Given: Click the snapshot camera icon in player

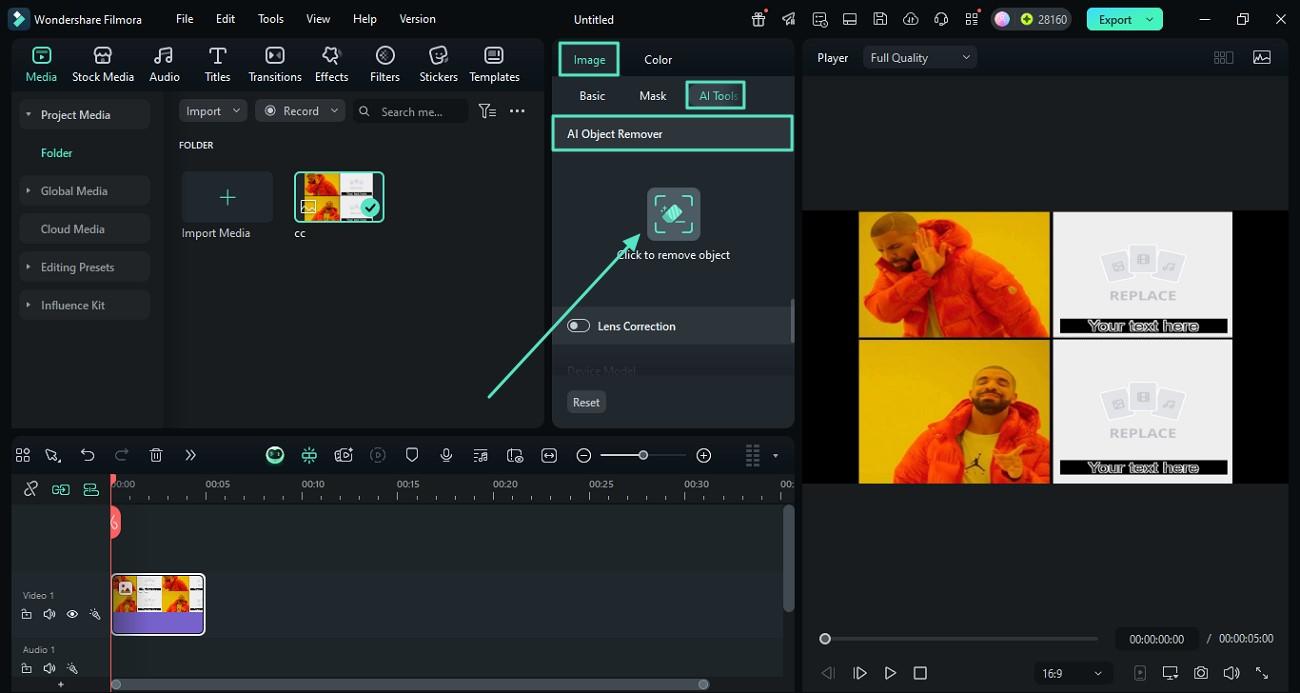Looking at the screenshot, I should (1200, 673).
